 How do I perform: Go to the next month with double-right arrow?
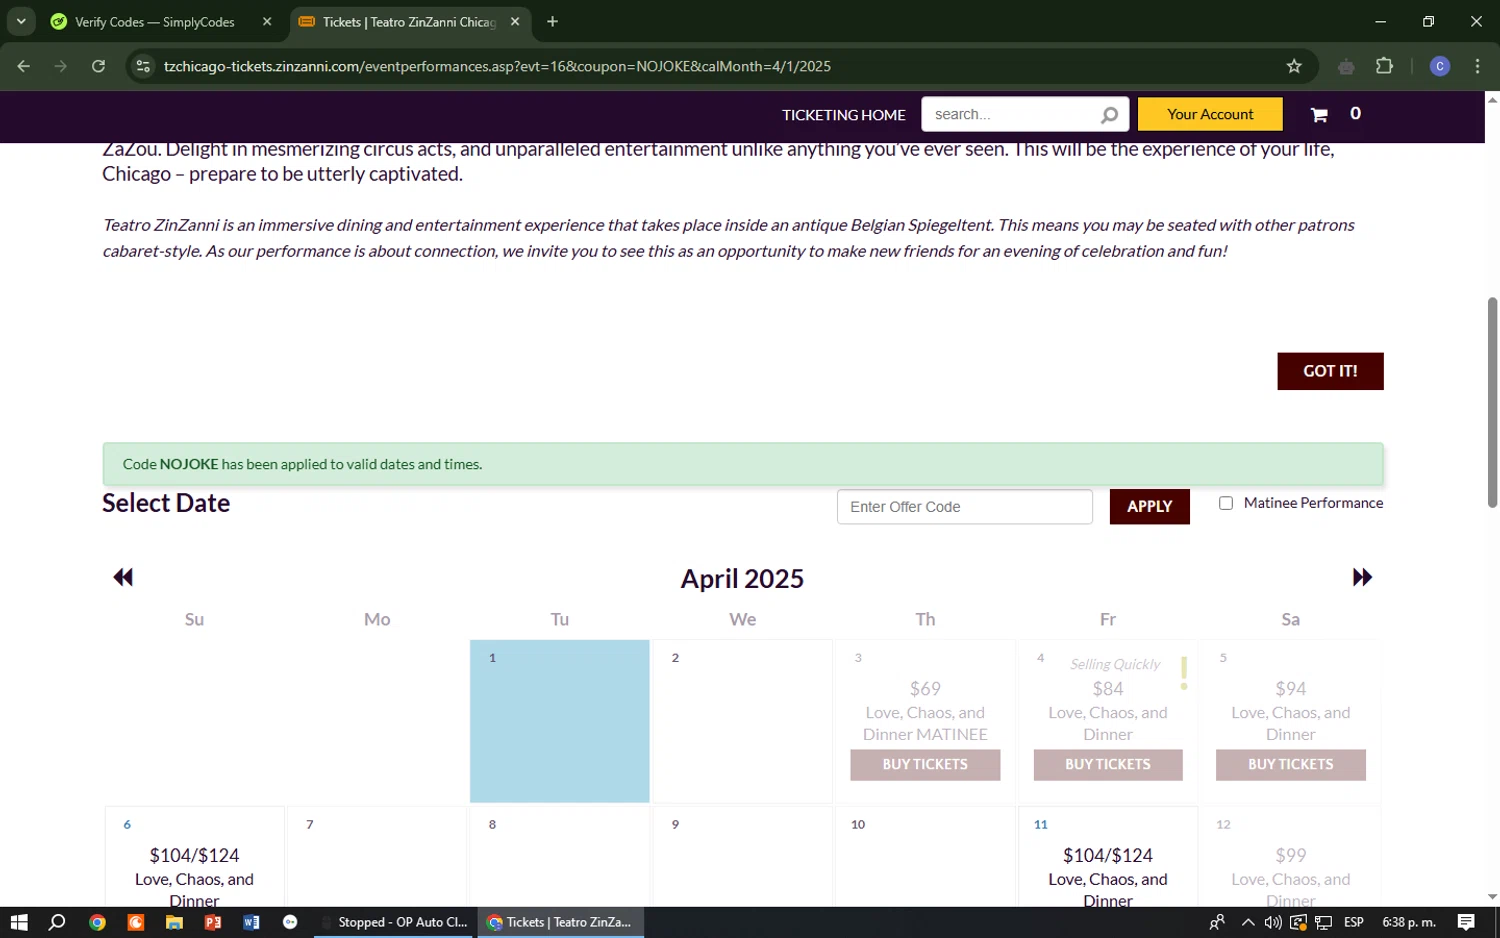(1362, 577)
